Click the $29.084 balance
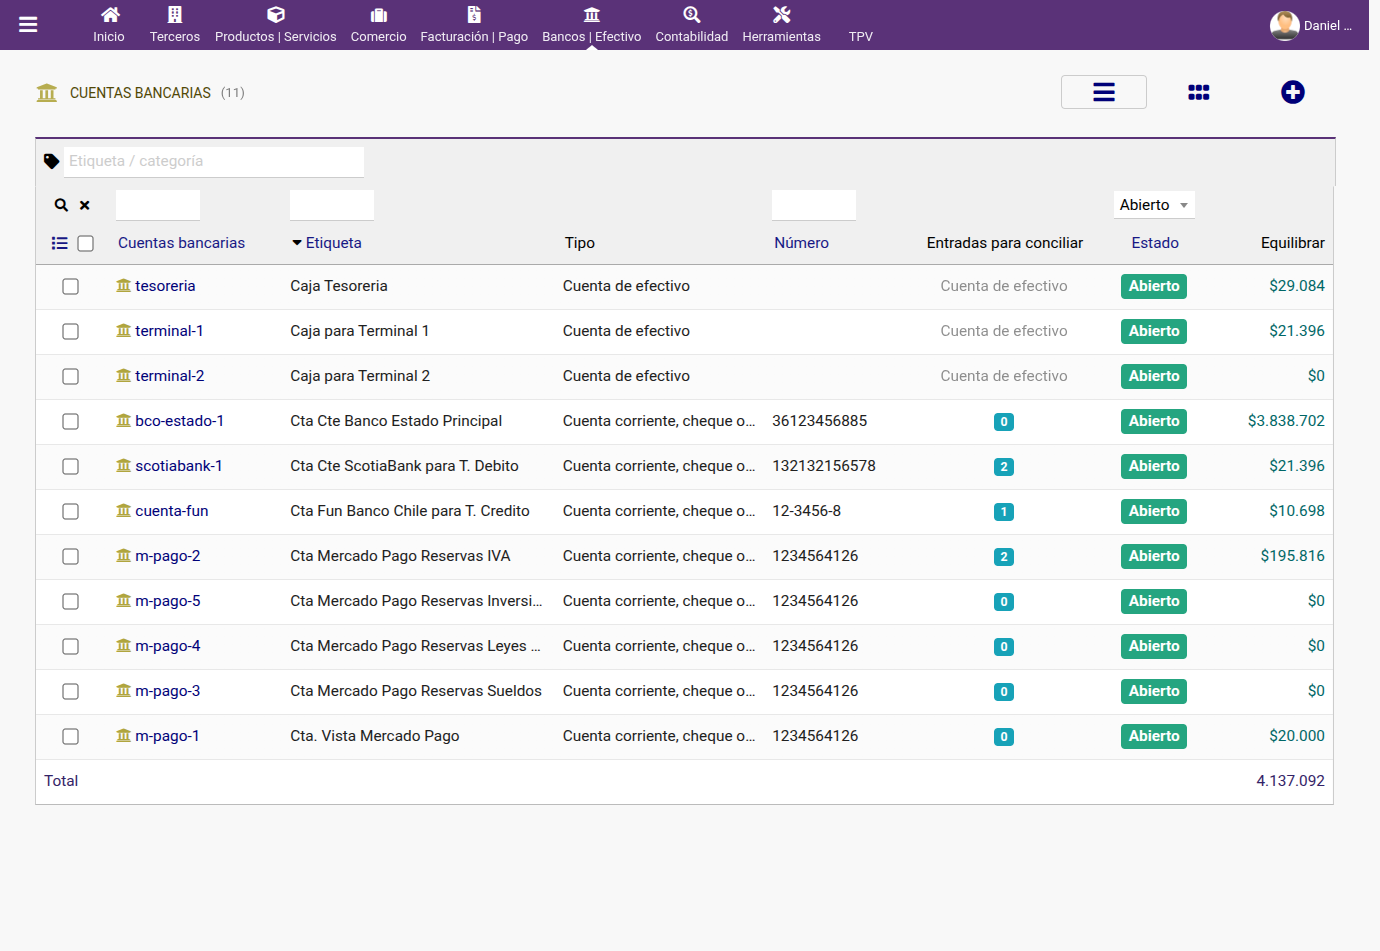Viewport: 1380px width, 951px height. pyautogui.click(x=1297, y=286)
